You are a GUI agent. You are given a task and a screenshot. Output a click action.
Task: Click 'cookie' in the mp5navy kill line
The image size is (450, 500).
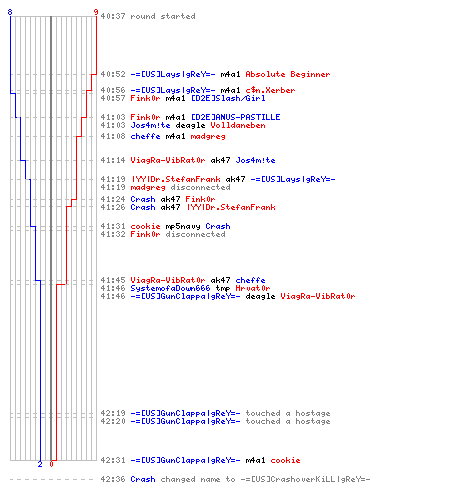tap(145, 226)
